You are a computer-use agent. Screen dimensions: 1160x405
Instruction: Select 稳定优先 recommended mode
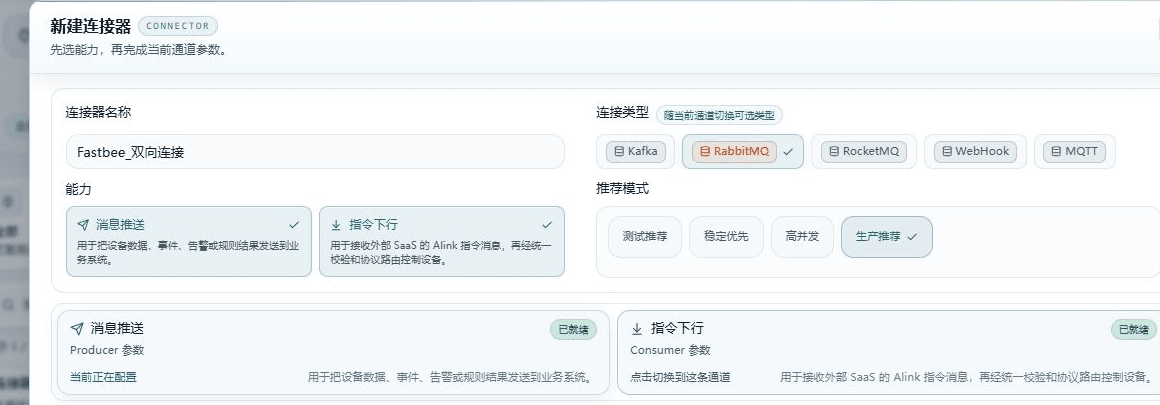coord(726,237)
